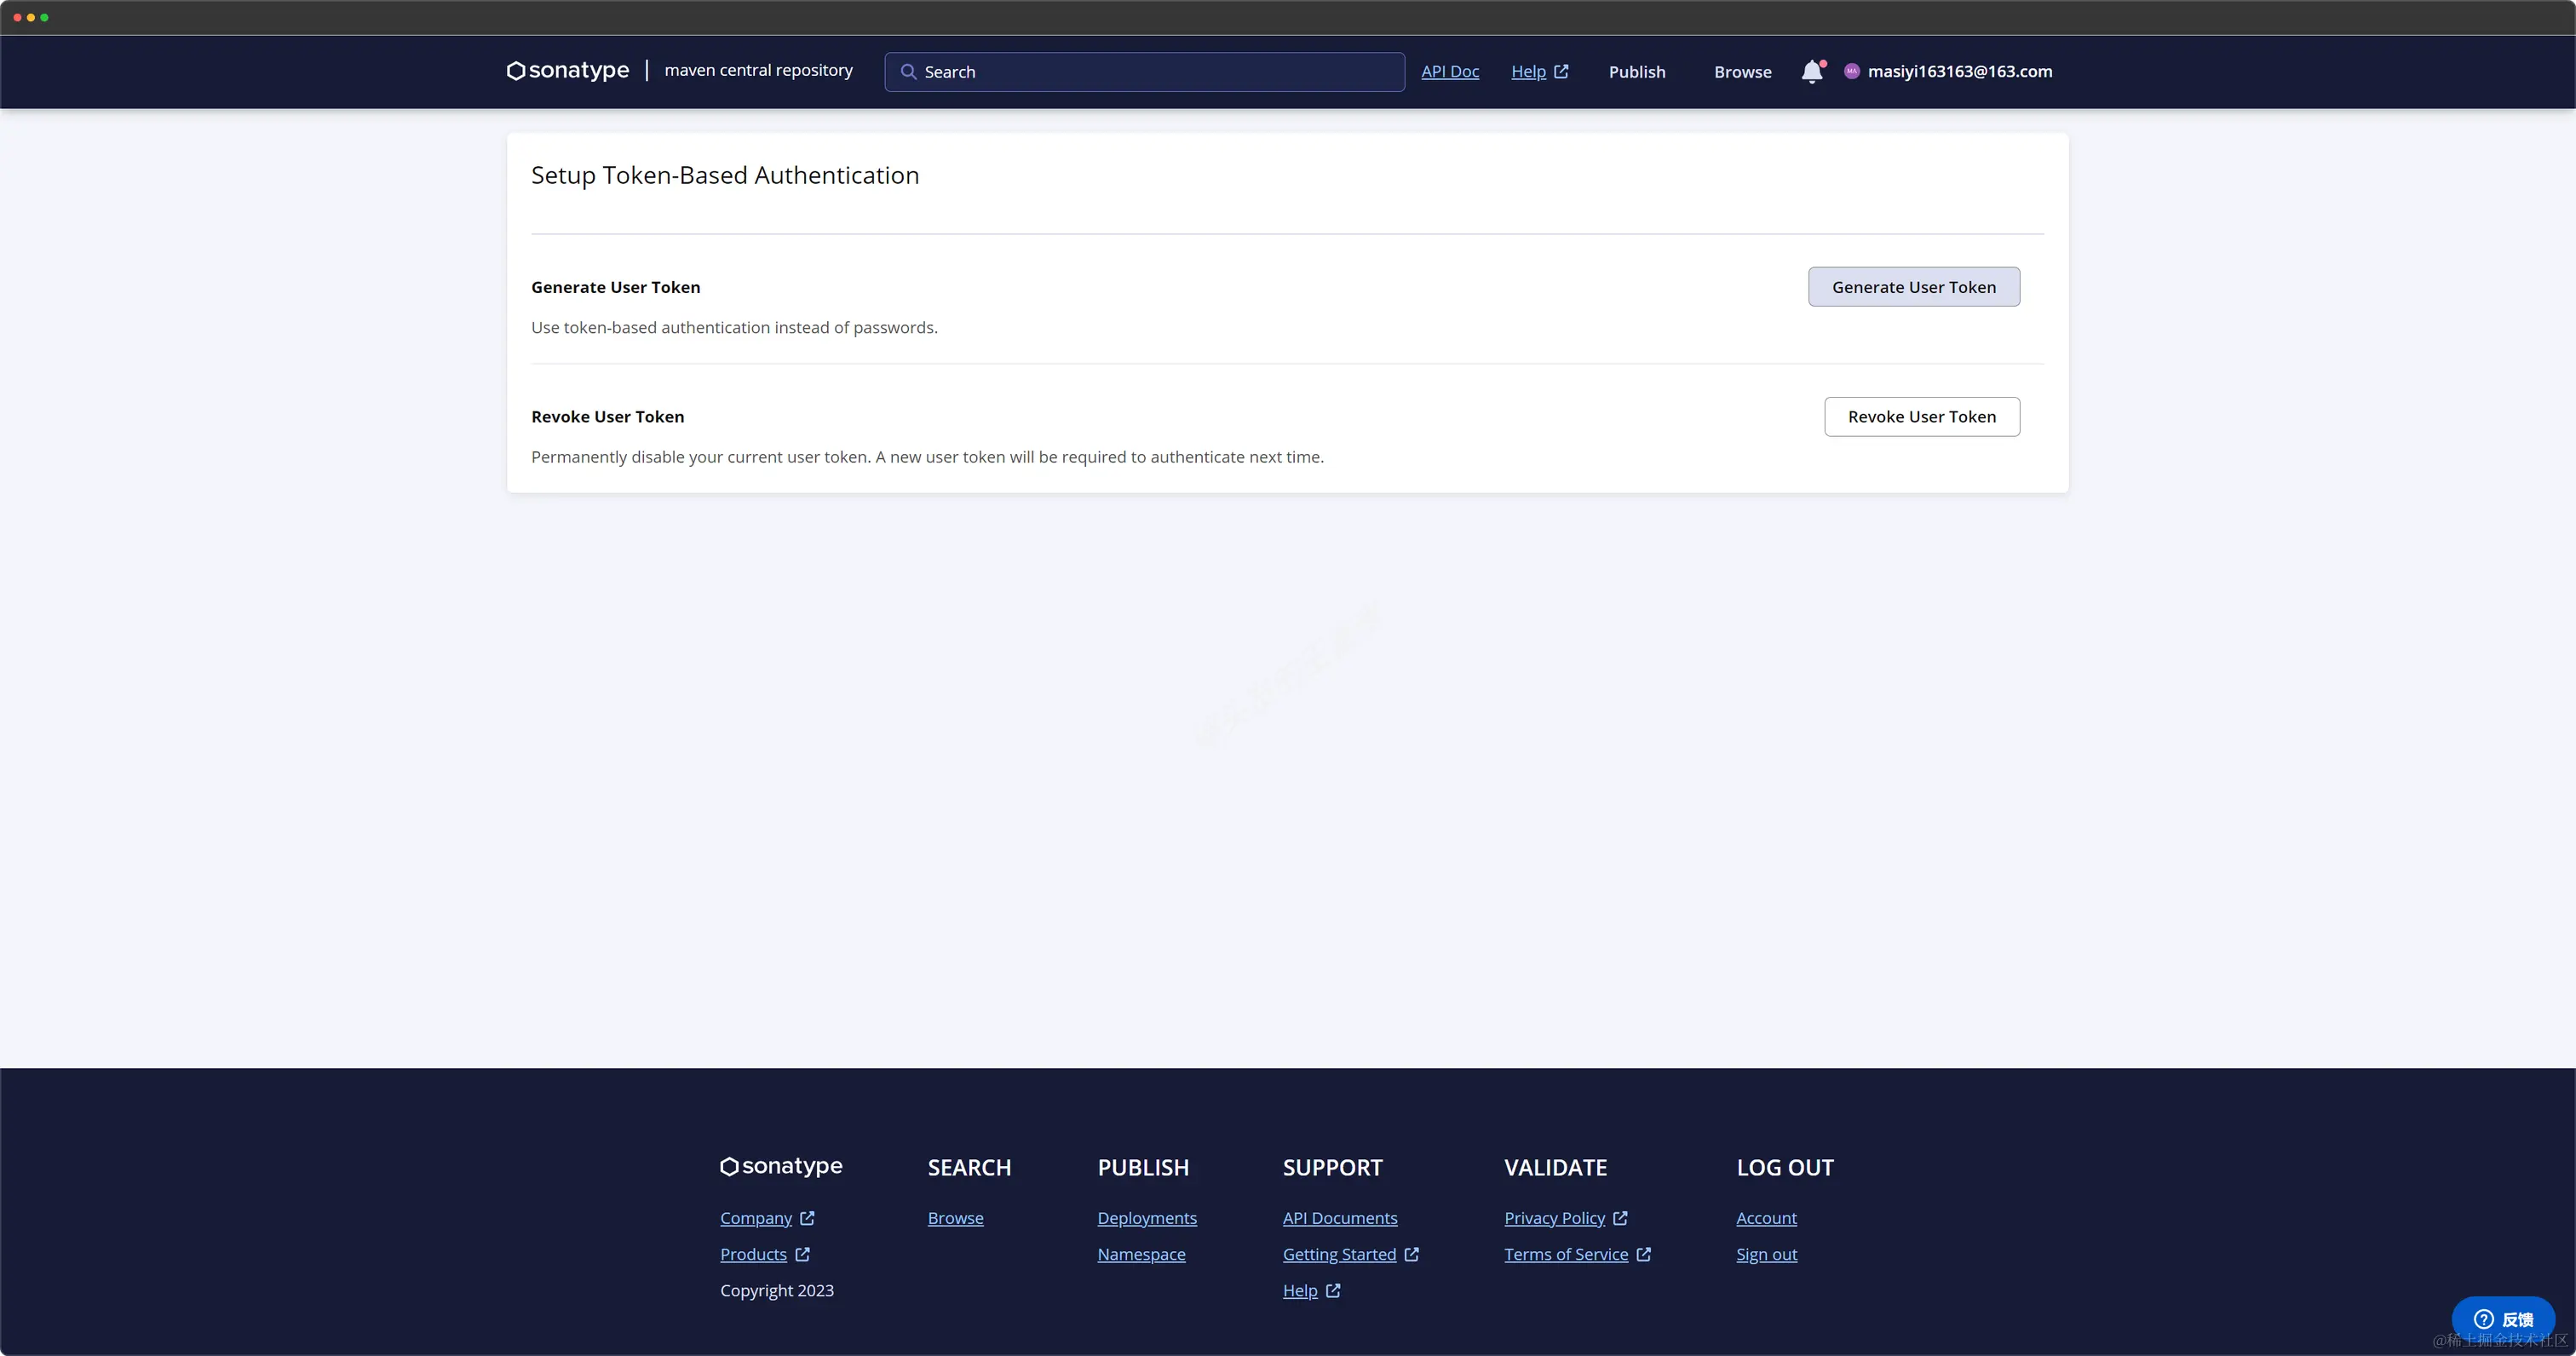Viewport: 2576px width, 1356px height.
Task: Open the Browse menu item
Action: [1742, 72]
